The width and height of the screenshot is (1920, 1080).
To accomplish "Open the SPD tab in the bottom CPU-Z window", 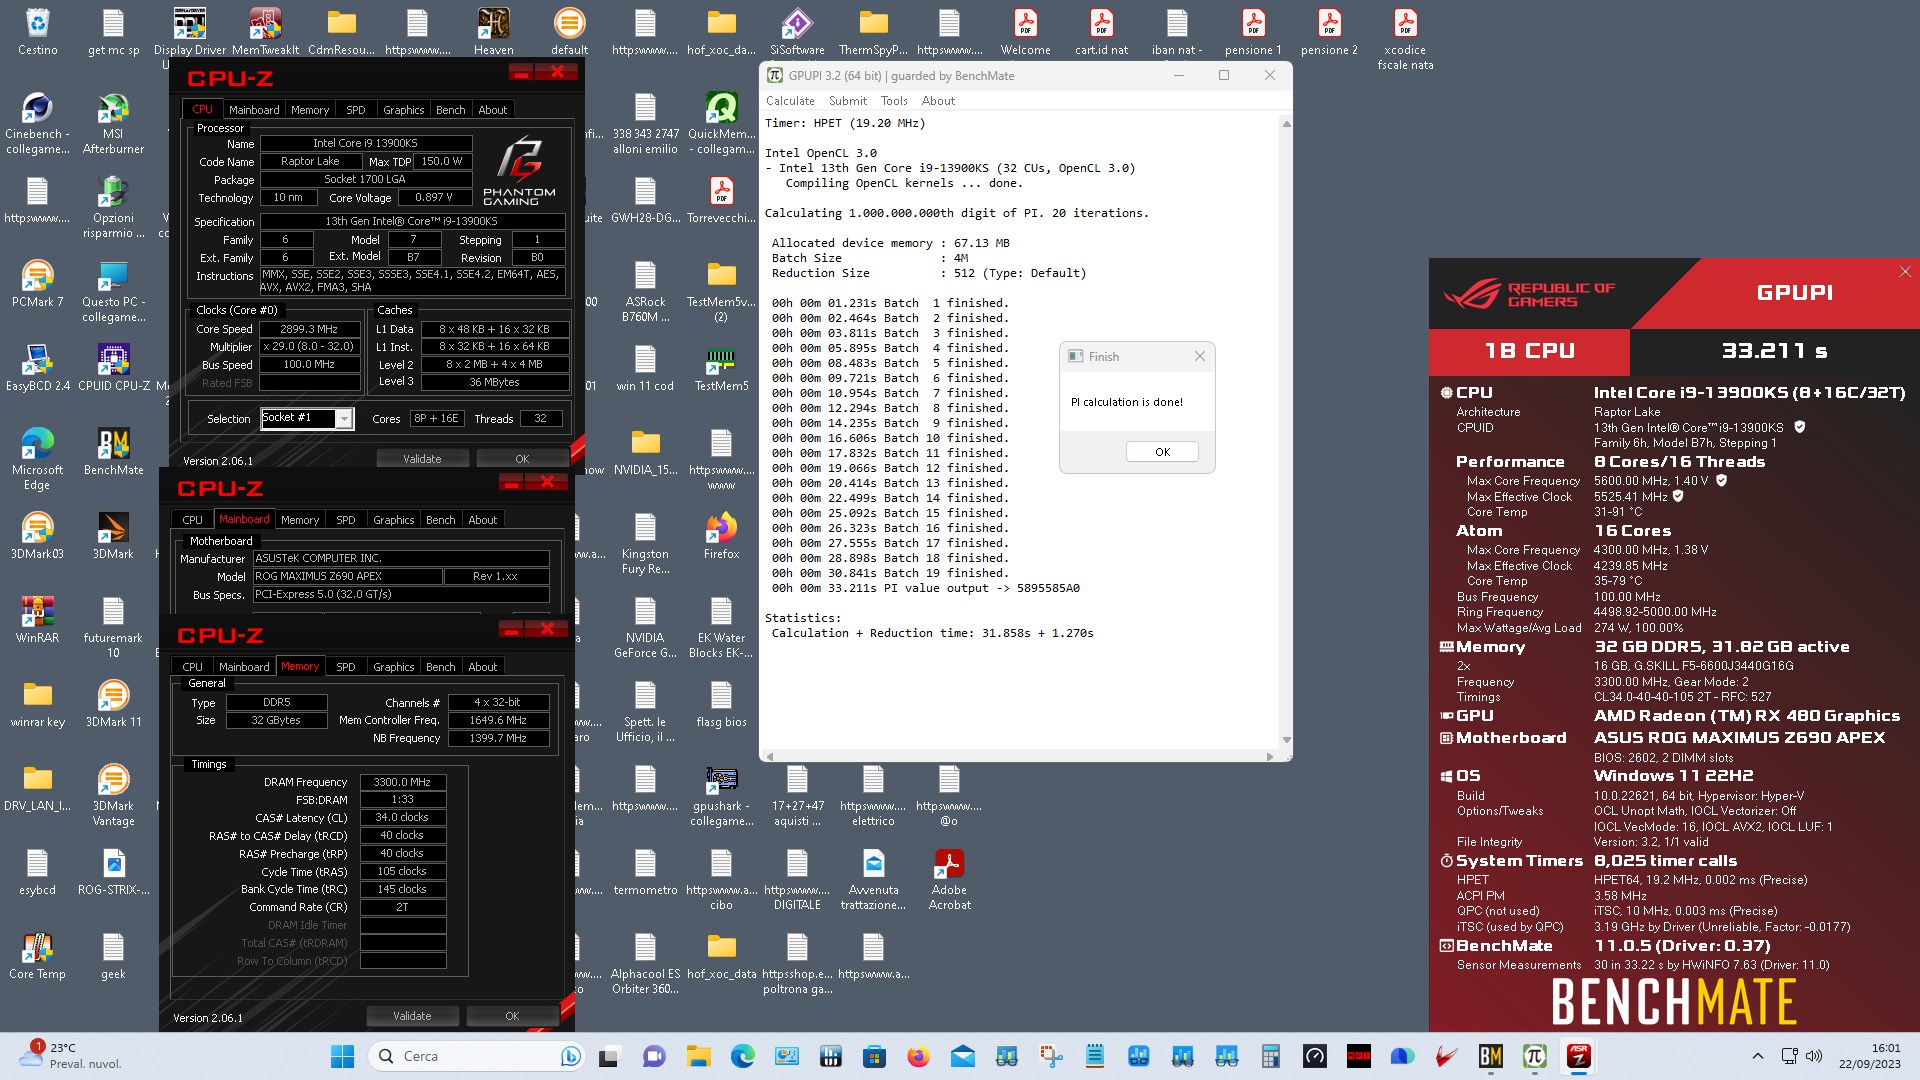I will (x=346, y=667).
